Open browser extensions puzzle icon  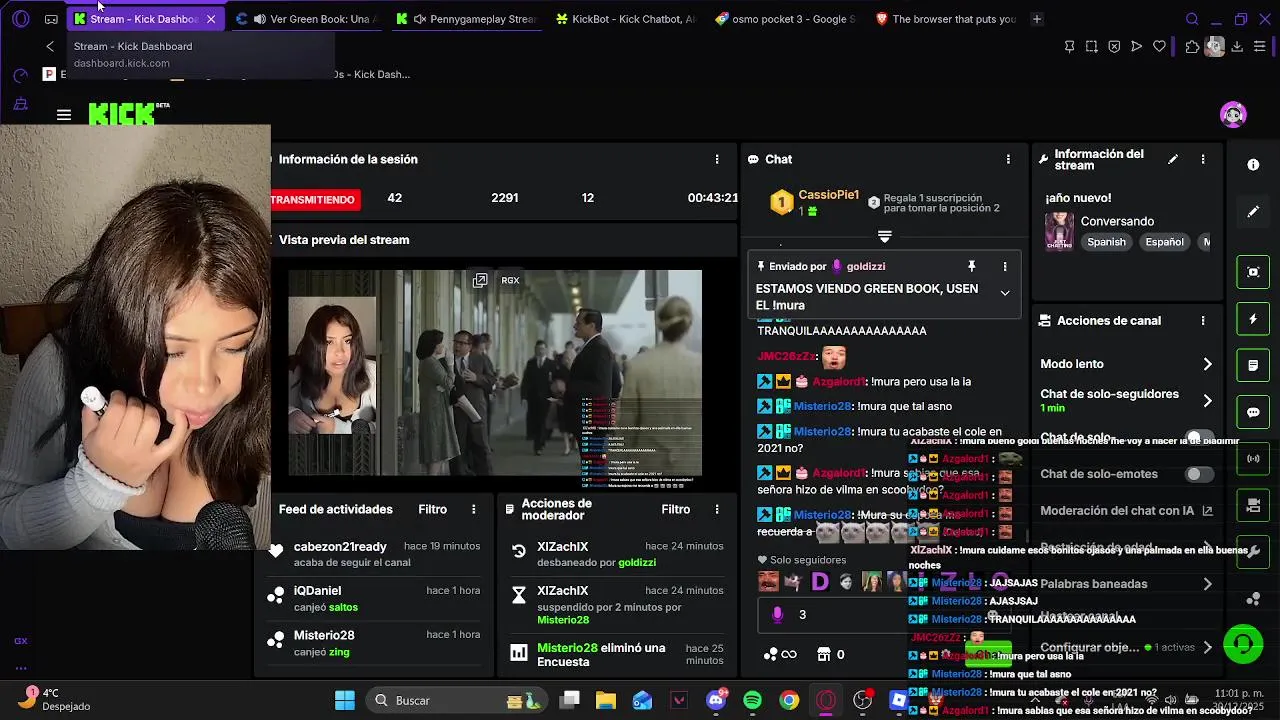pos(1192,46)
